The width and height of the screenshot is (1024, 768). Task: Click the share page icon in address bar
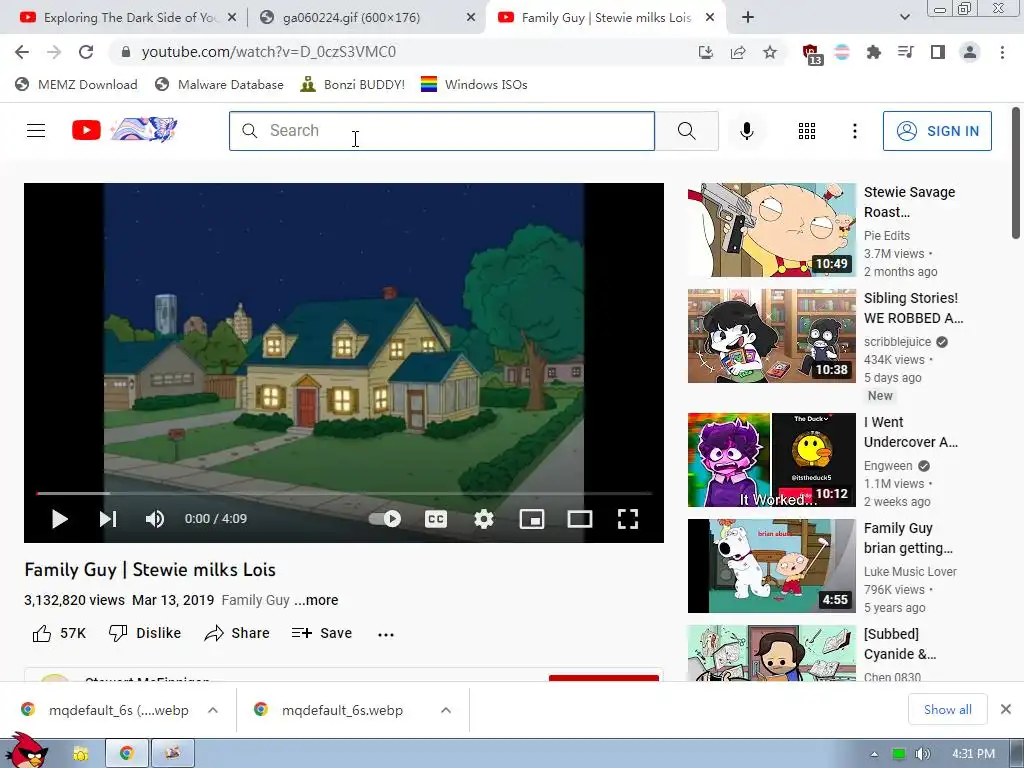click(x=738, y=52)
